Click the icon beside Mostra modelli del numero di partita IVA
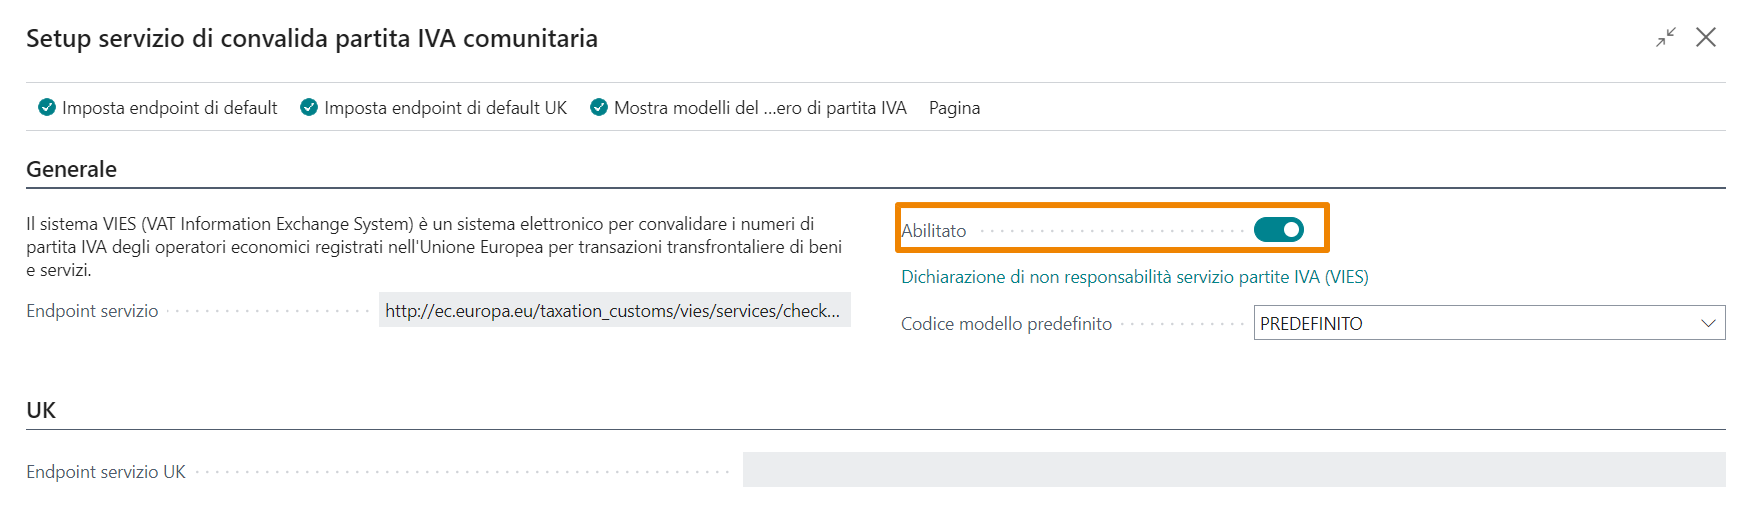This screenshot has height=527, width=1751. (x=599, y=107)
